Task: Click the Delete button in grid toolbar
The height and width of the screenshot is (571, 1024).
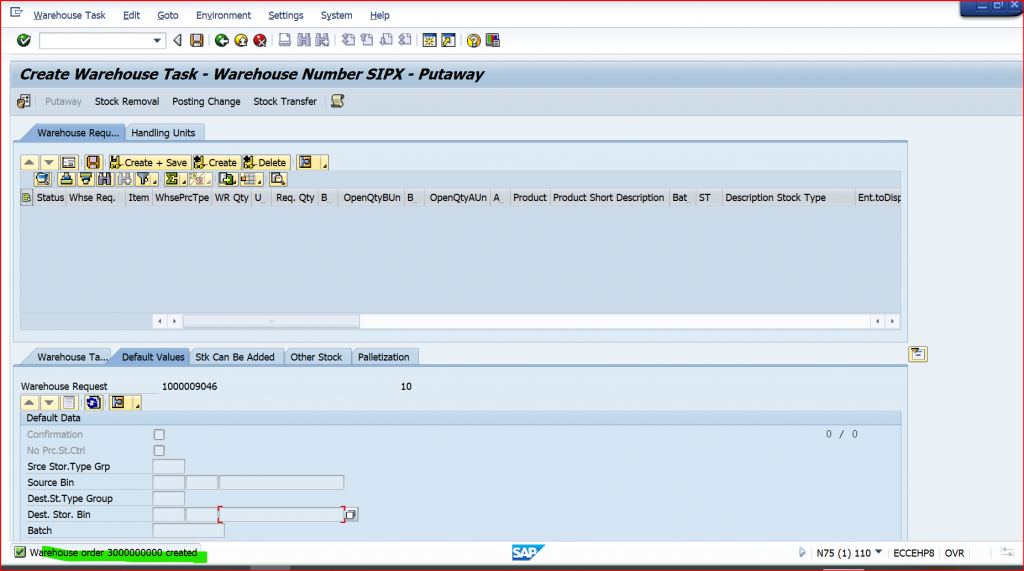Action: [265, 162]
